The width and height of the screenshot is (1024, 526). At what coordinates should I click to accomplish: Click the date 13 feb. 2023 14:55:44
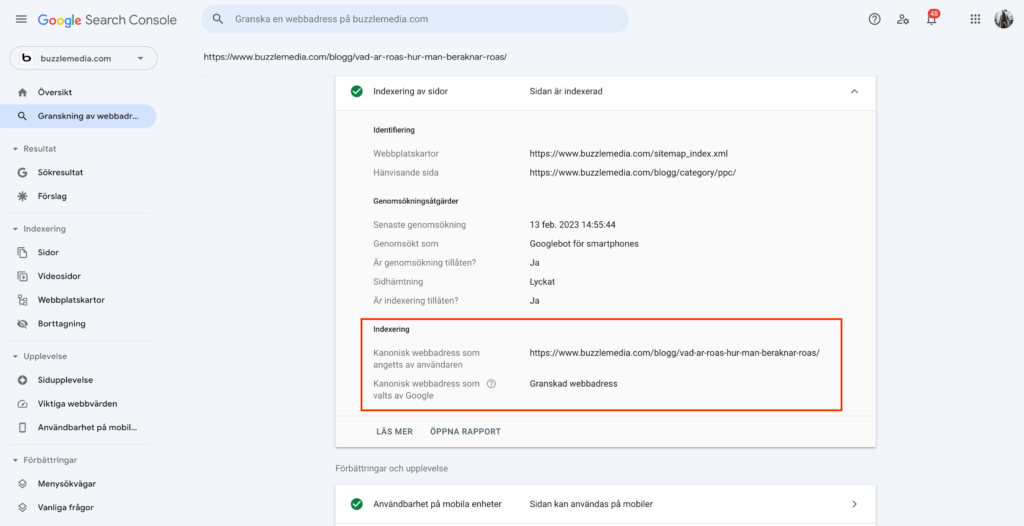click(573, 225)
